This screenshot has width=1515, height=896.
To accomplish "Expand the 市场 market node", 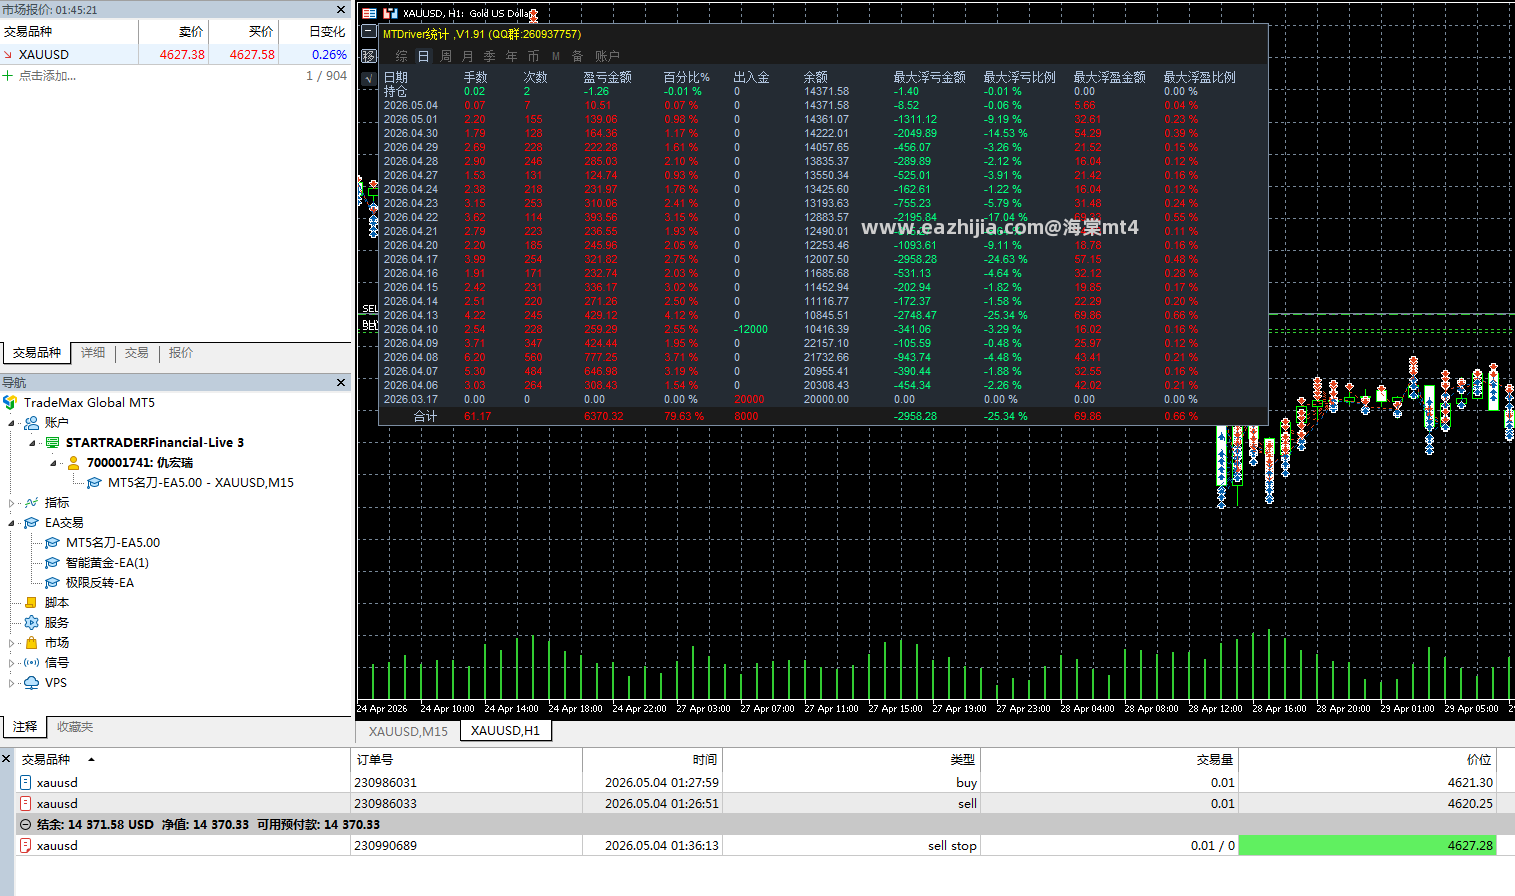I will [x=12, y=643].
